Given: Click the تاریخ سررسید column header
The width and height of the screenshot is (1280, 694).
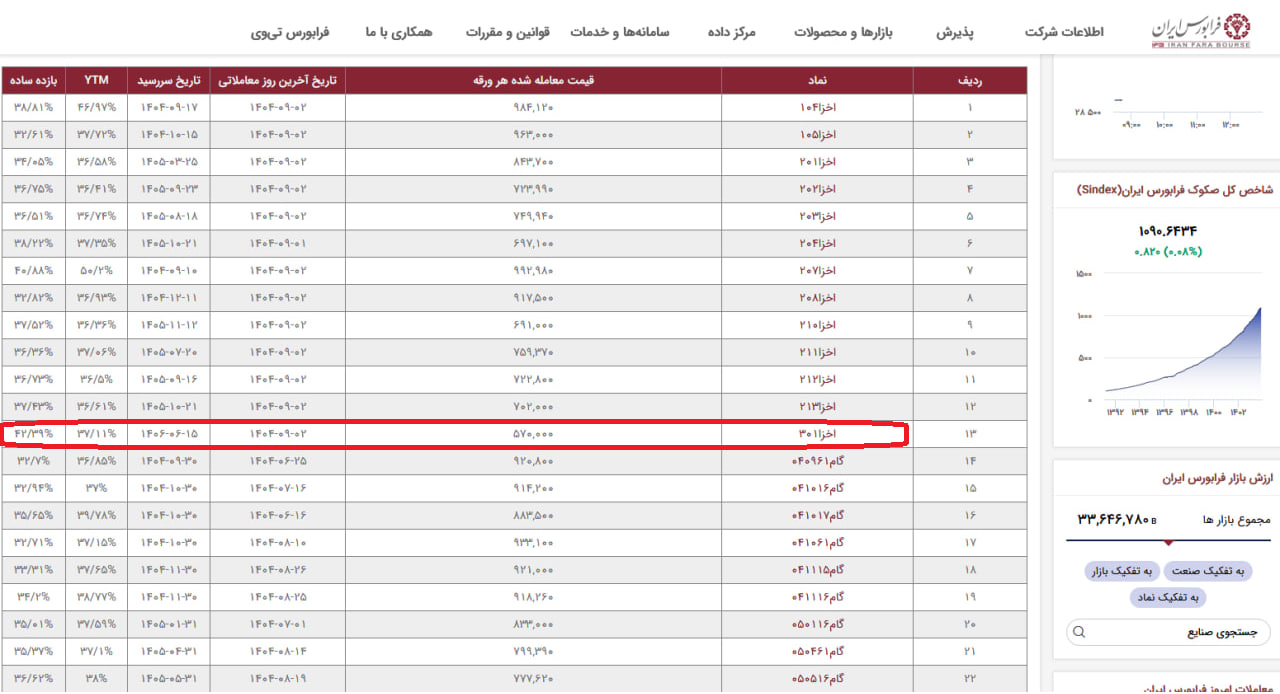Looking at the screenshot, I should point(168,80).
